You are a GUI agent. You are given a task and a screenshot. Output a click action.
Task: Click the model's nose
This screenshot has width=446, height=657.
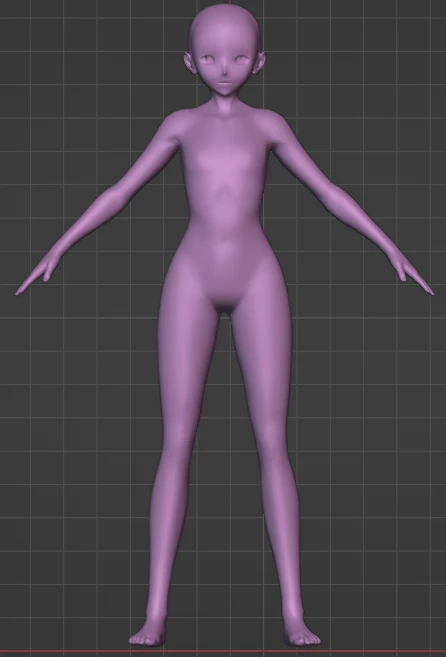coord(225,74)
